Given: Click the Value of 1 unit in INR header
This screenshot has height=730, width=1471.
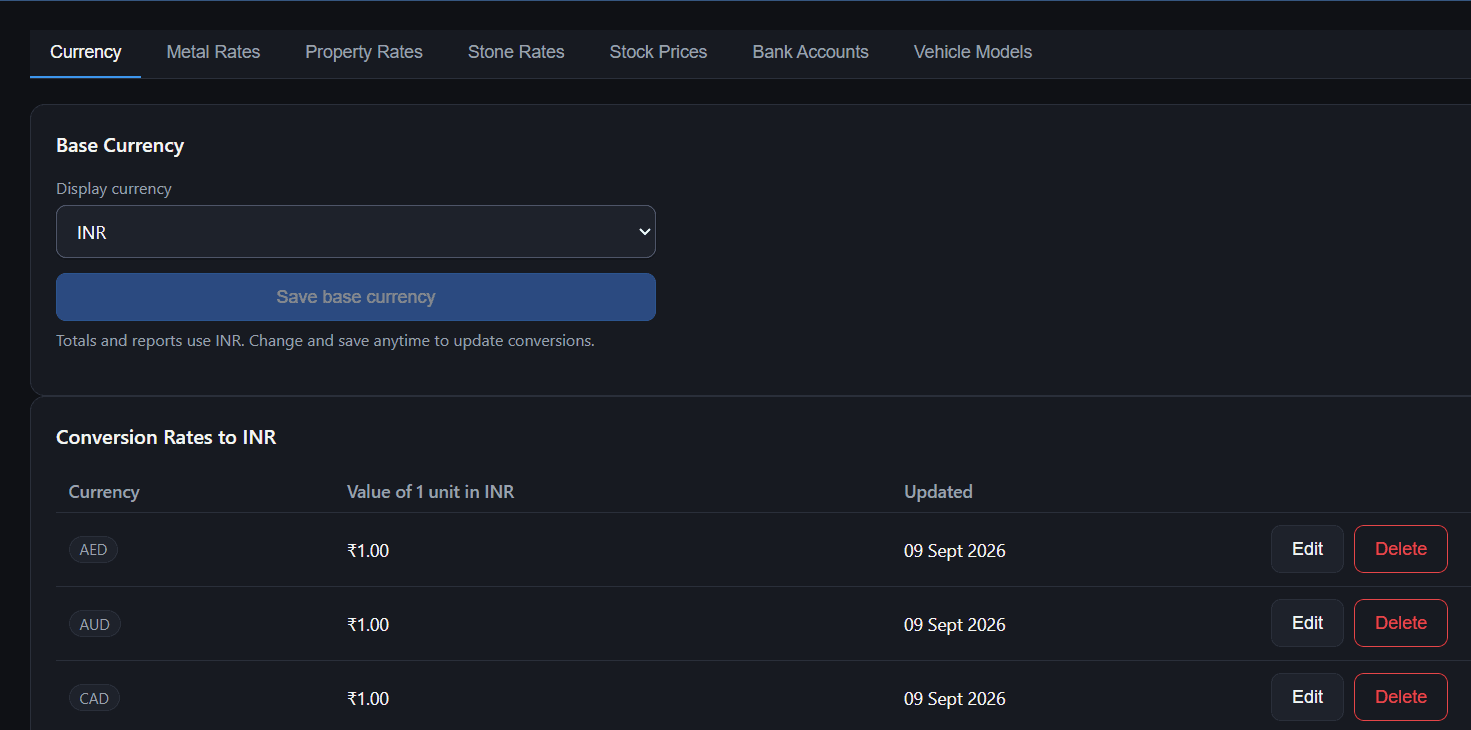Looking at the screenshot, I should point(431,492).
